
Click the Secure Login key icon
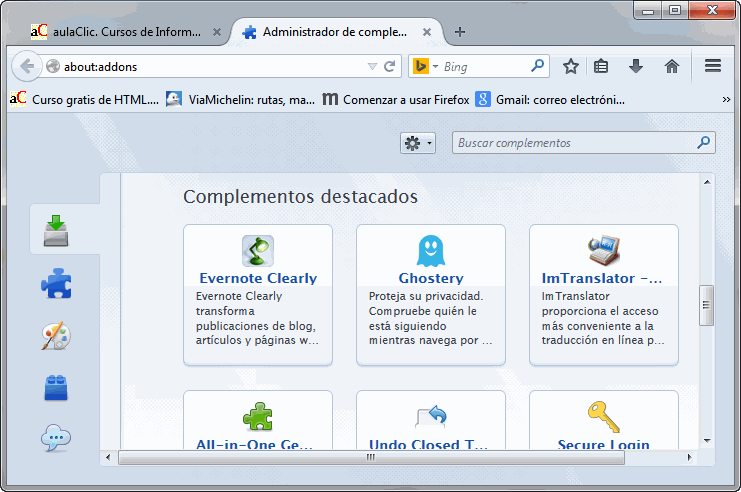[604, 416]
